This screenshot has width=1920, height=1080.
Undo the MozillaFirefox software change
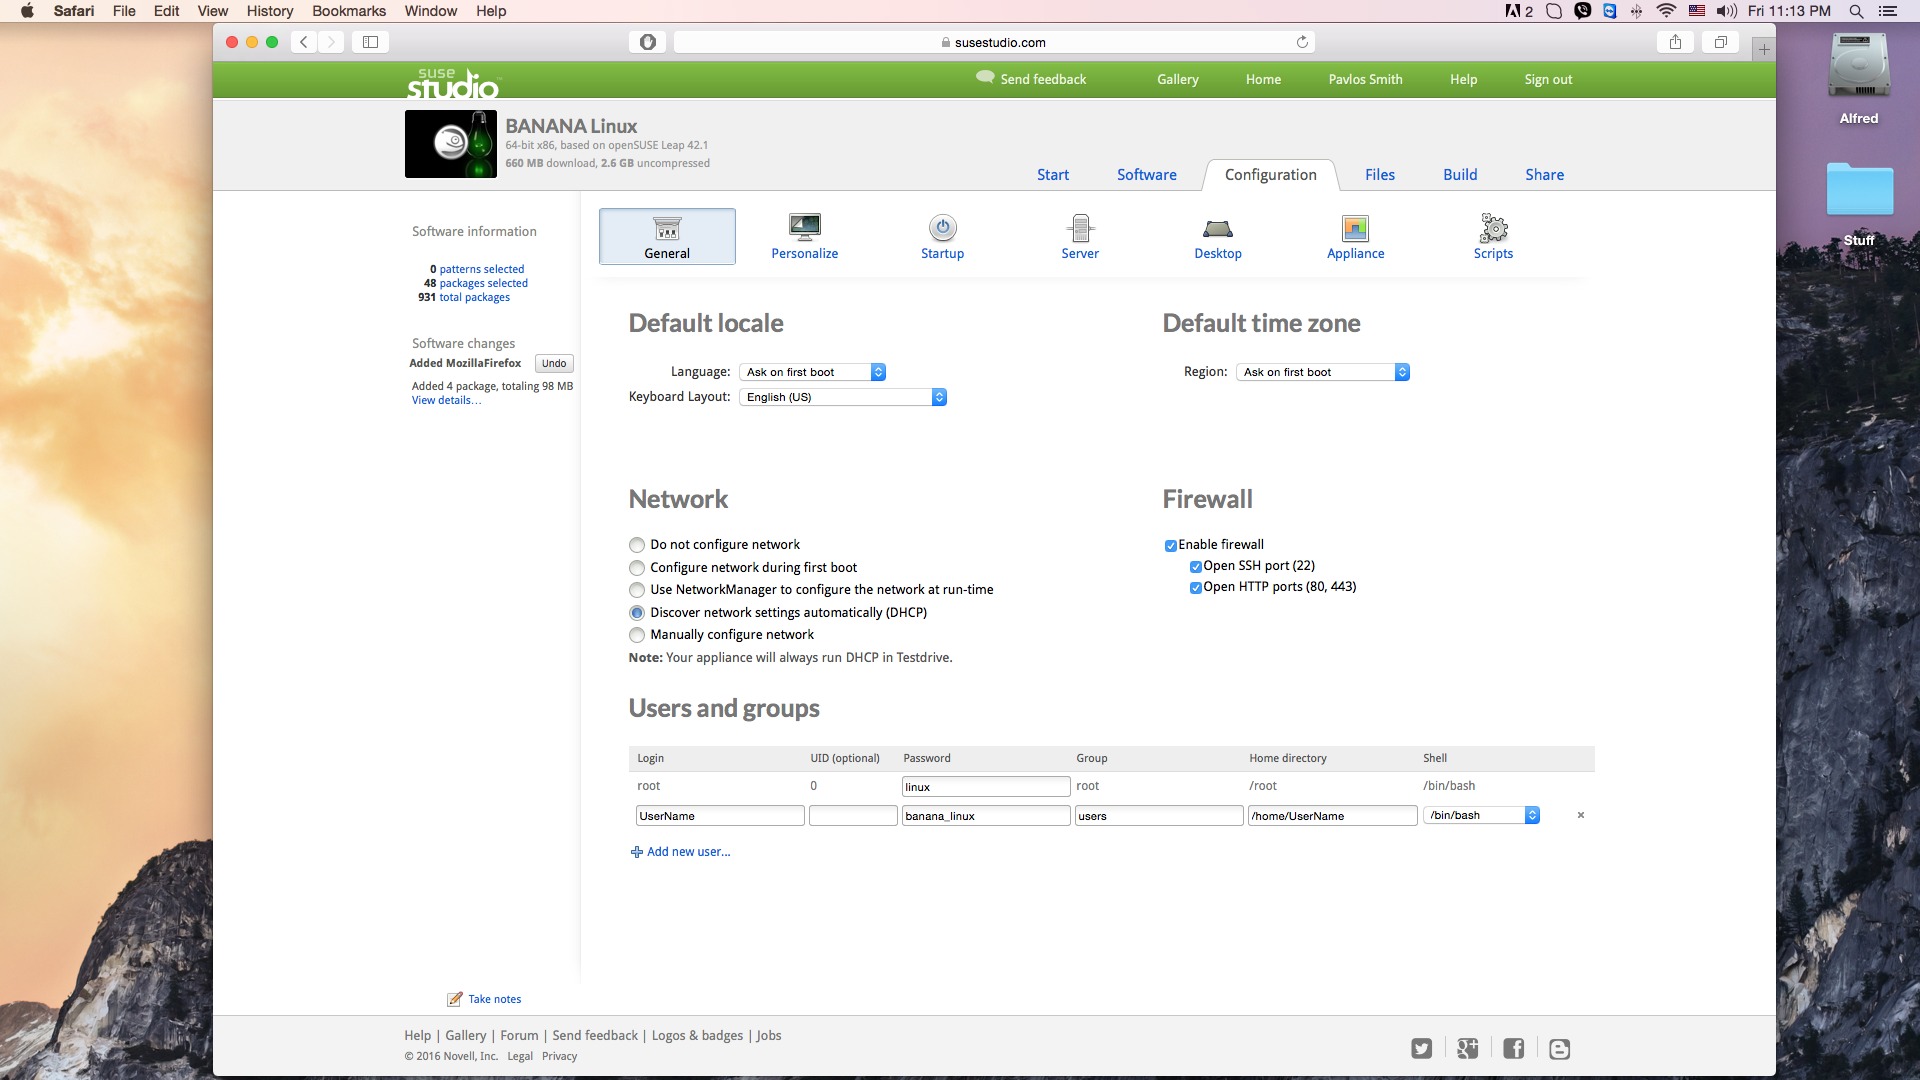pos(553,363)
